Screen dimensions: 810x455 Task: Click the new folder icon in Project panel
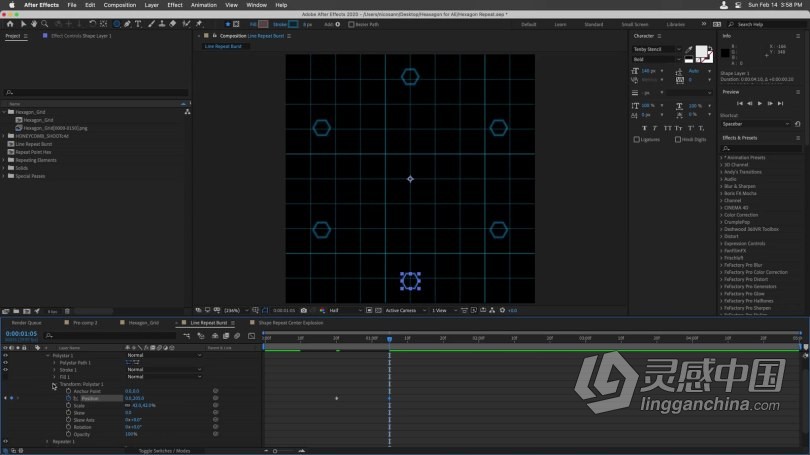(x=16, y=311)
